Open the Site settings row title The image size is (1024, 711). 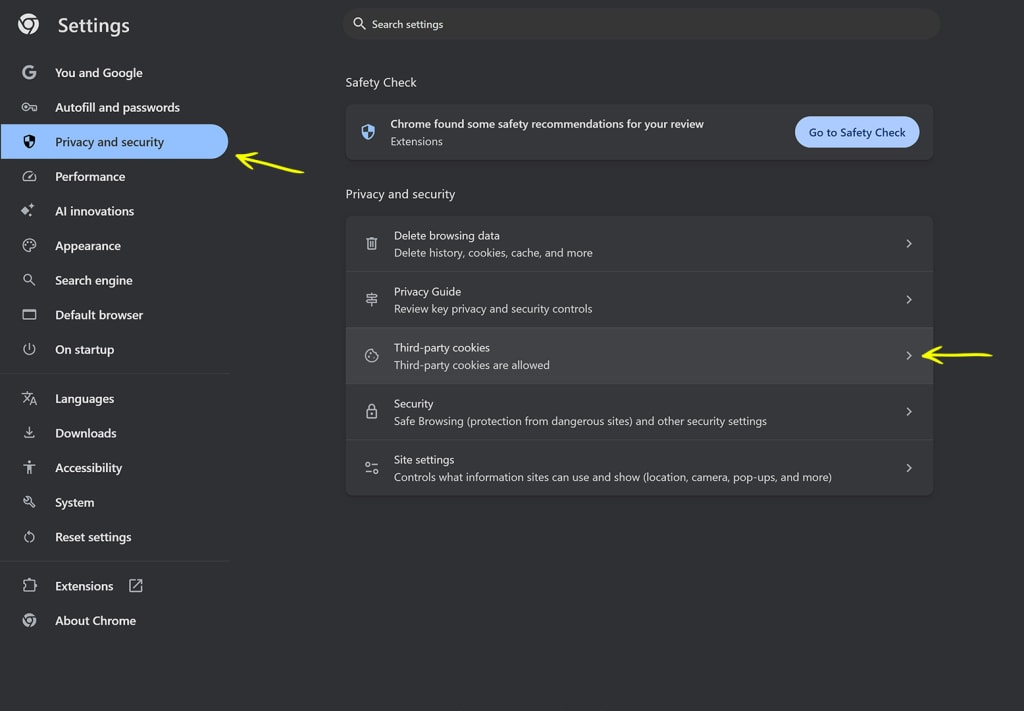424,460
